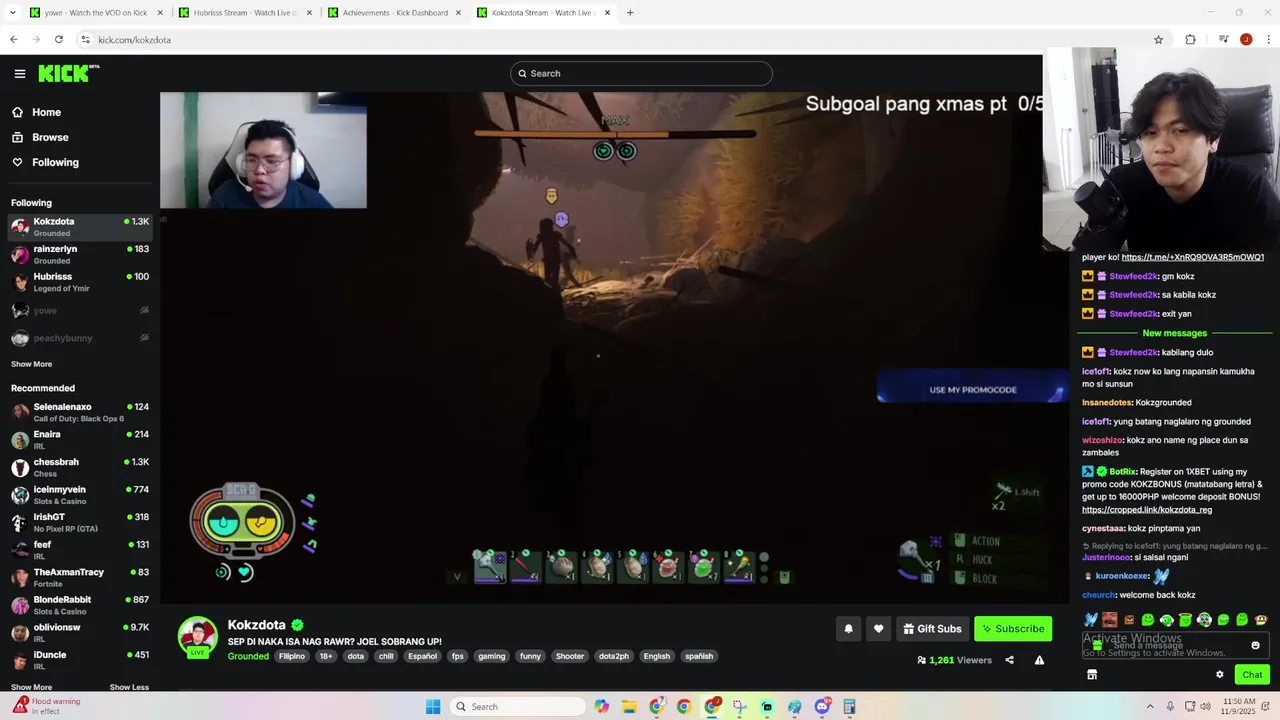
Task: Expand recommended list with Show More
Action: click(x=31, y=687)
